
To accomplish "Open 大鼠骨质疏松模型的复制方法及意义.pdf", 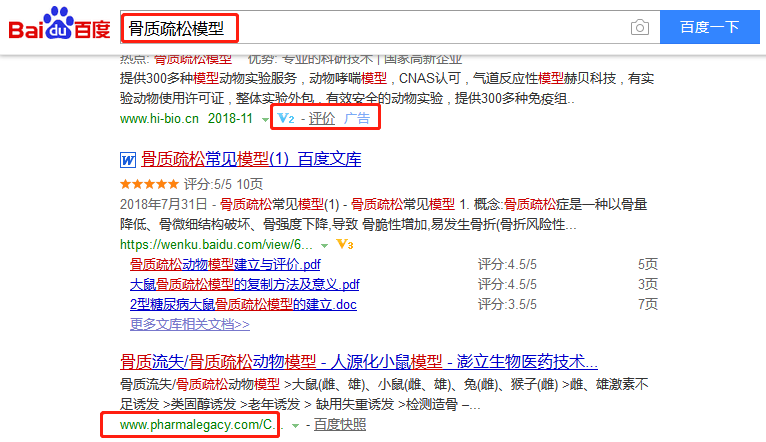I will 245,284.
